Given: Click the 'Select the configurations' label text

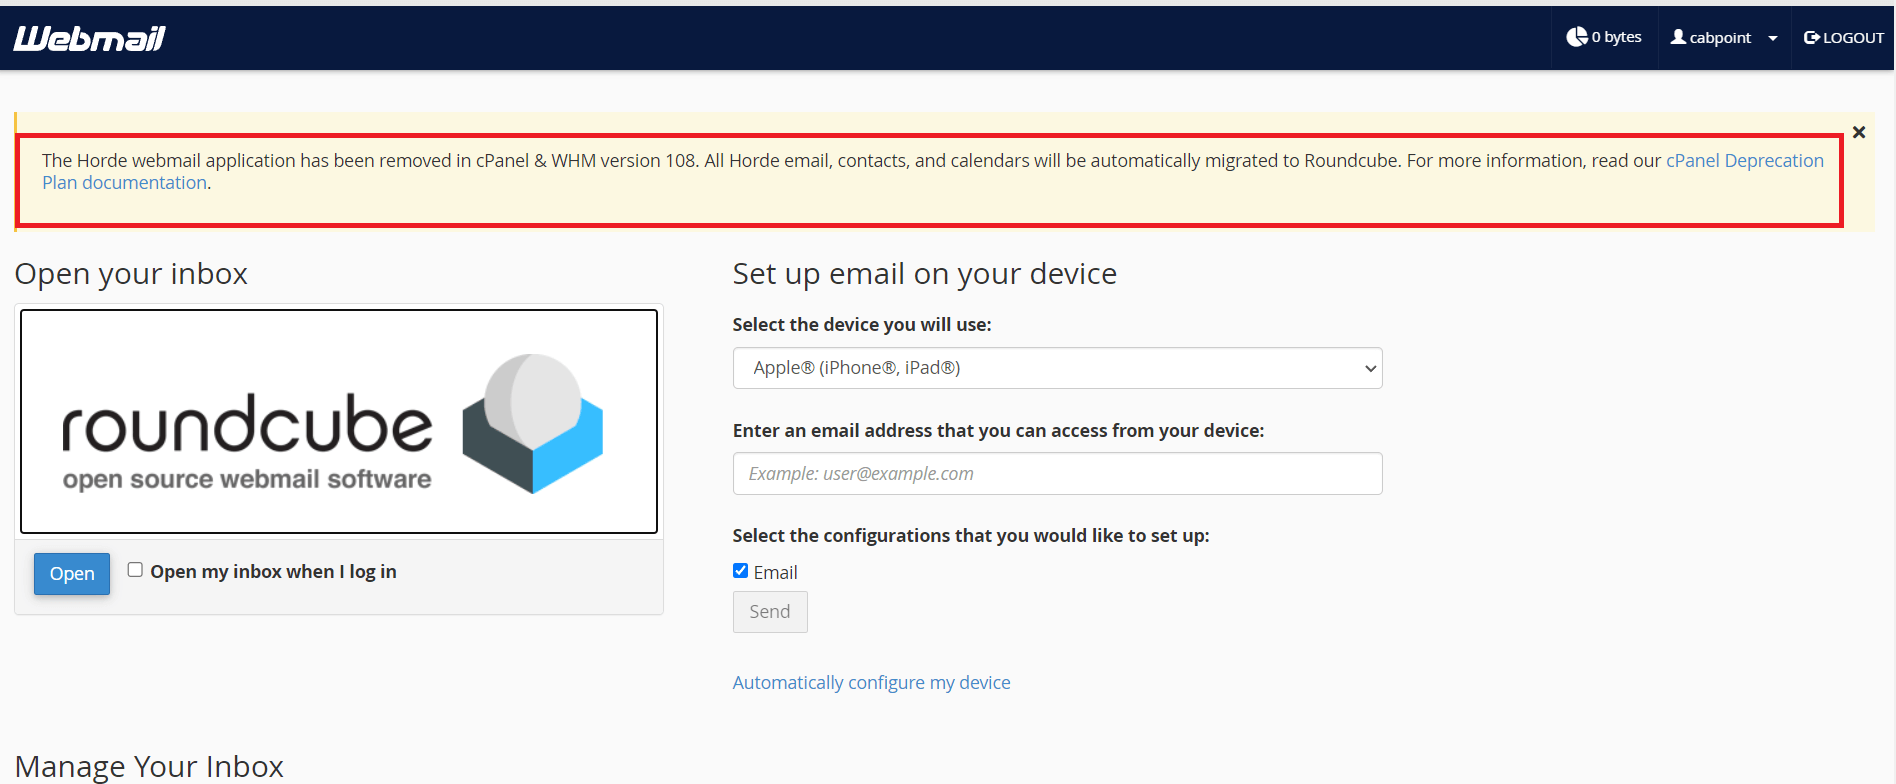Looking at the screenshot, I should click(x=971, y=536).
